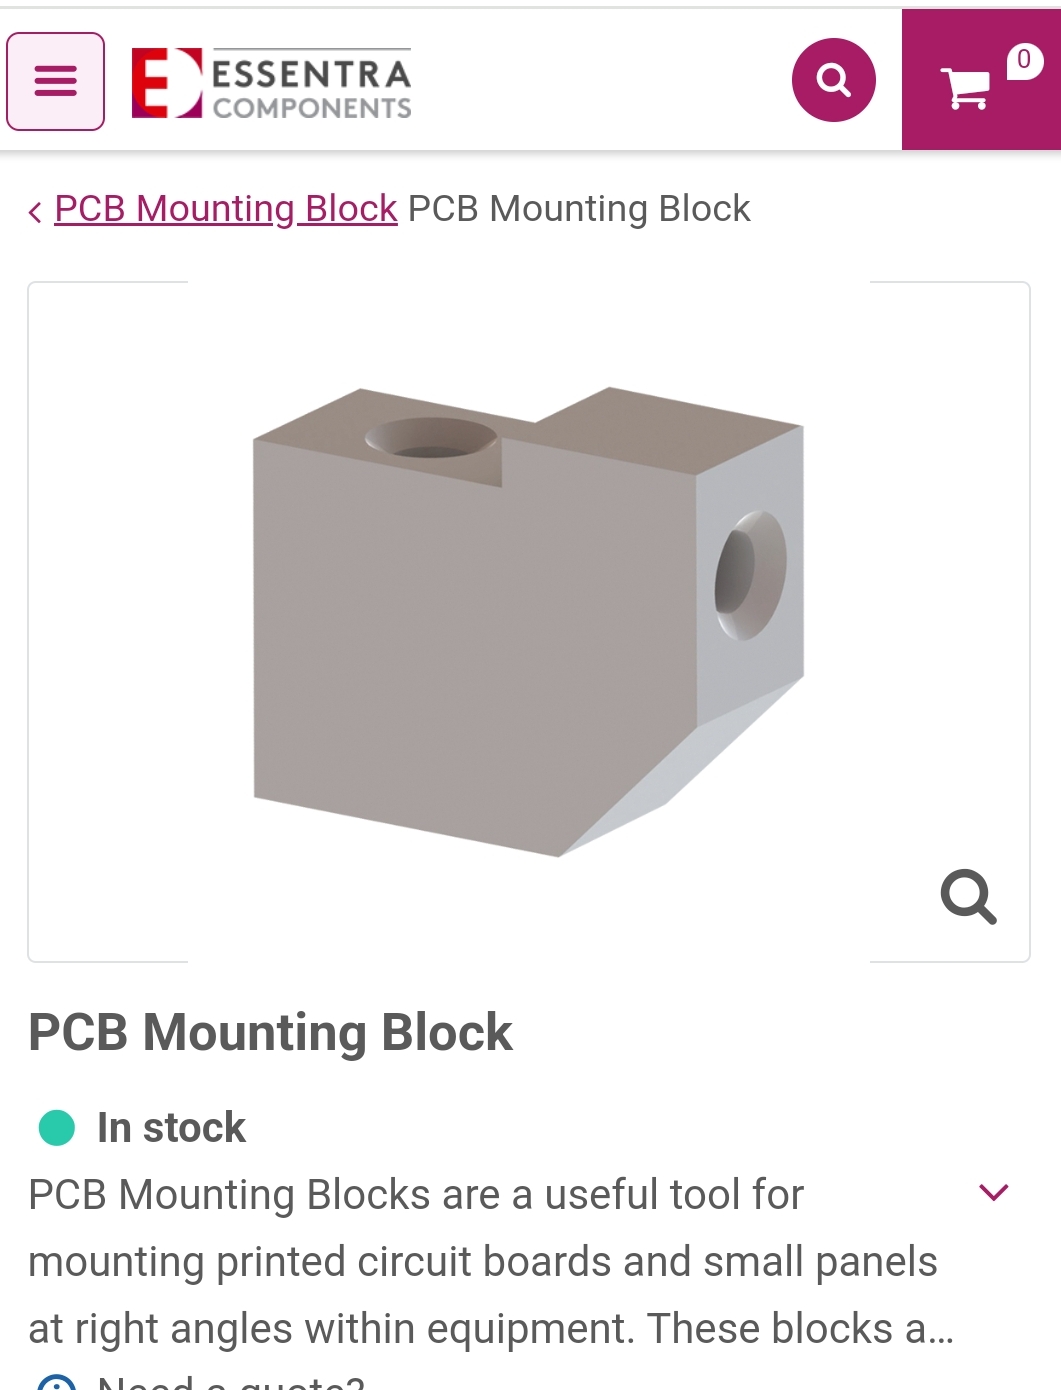The height and width of the screenshot is (1390, 1061).
Task: Zoom product image with magnifier icon
Action: [x=968, y=896]
